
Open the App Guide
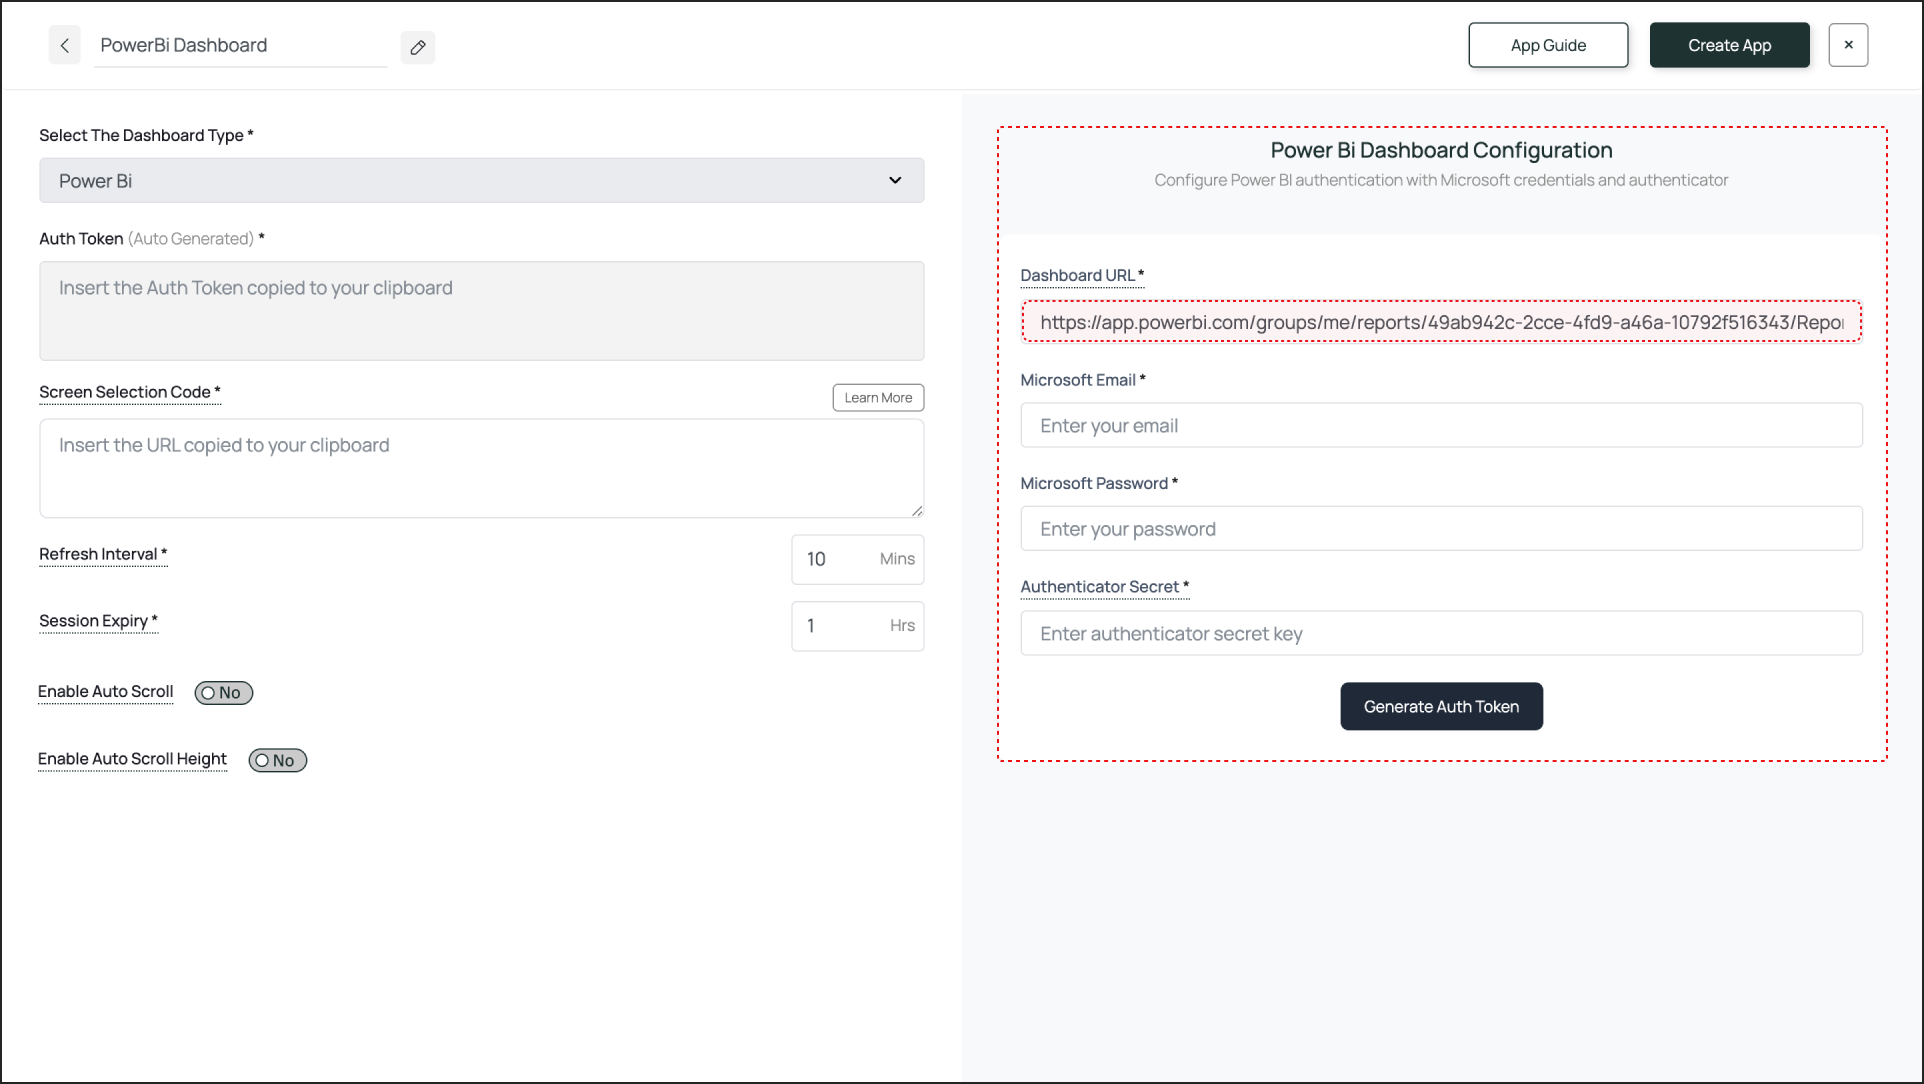(x=1547, y=45)
